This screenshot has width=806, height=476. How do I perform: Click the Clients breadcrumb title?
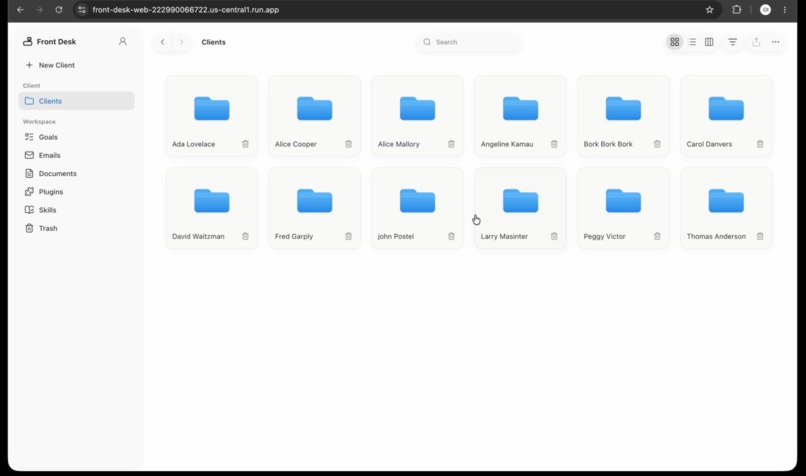(x=213, y=42)
